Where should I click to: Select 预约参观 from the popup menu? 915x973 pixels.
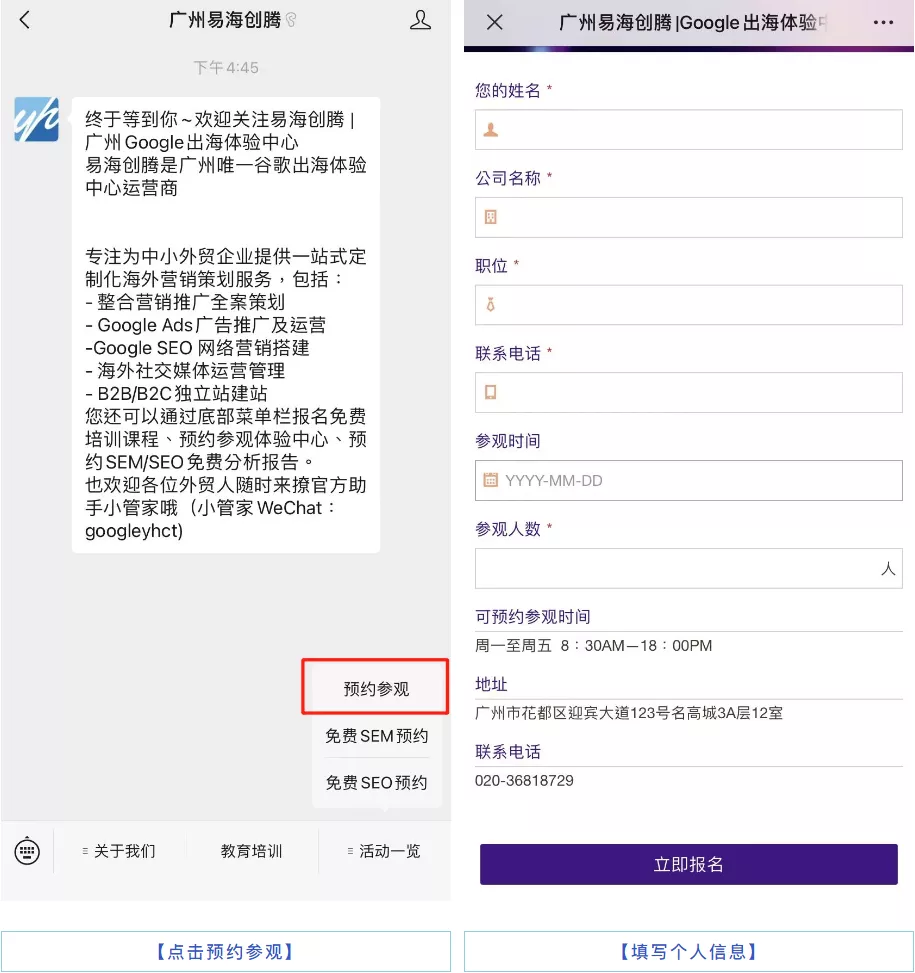point(376,688)
